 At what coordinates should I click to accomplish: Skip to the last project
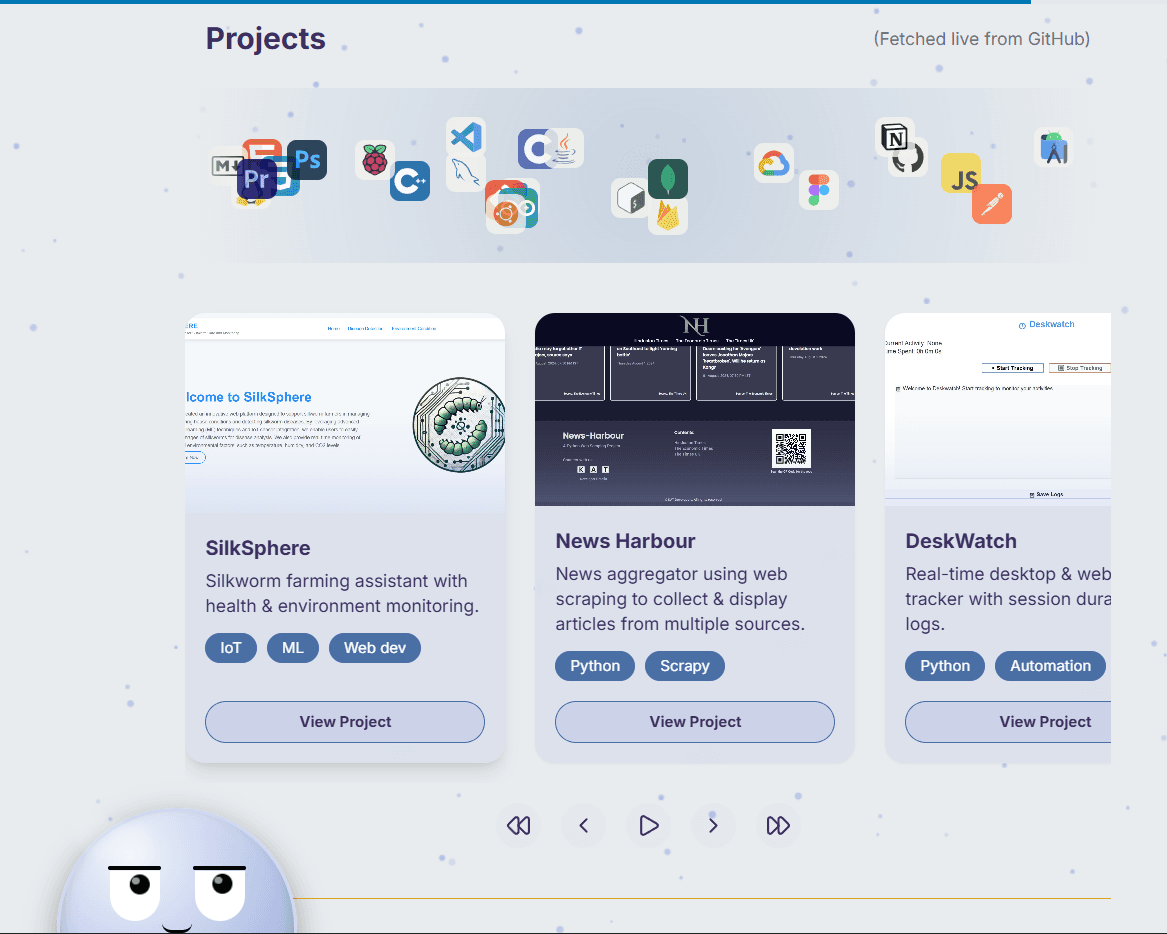coord(778,826)
